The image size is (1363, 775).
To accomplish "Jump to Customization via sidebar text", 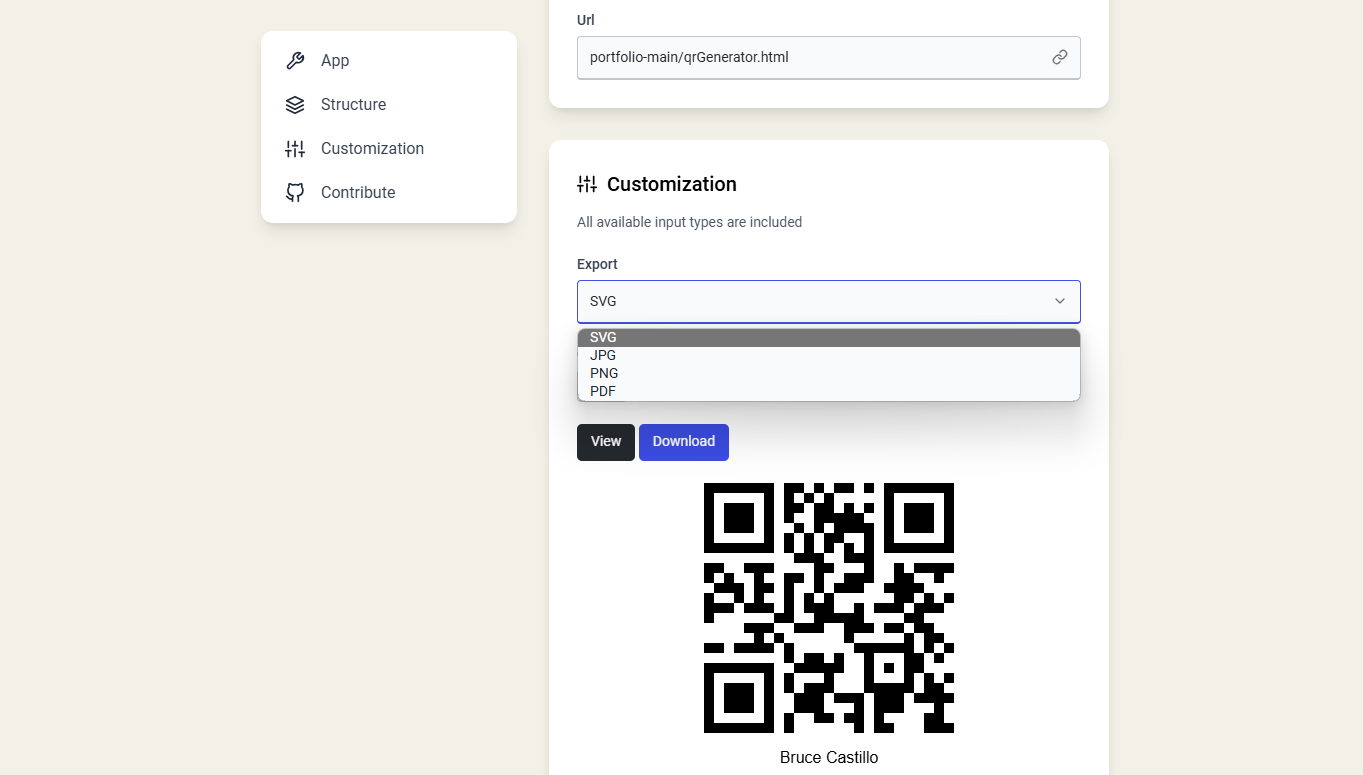I will (x=372, y=149).
